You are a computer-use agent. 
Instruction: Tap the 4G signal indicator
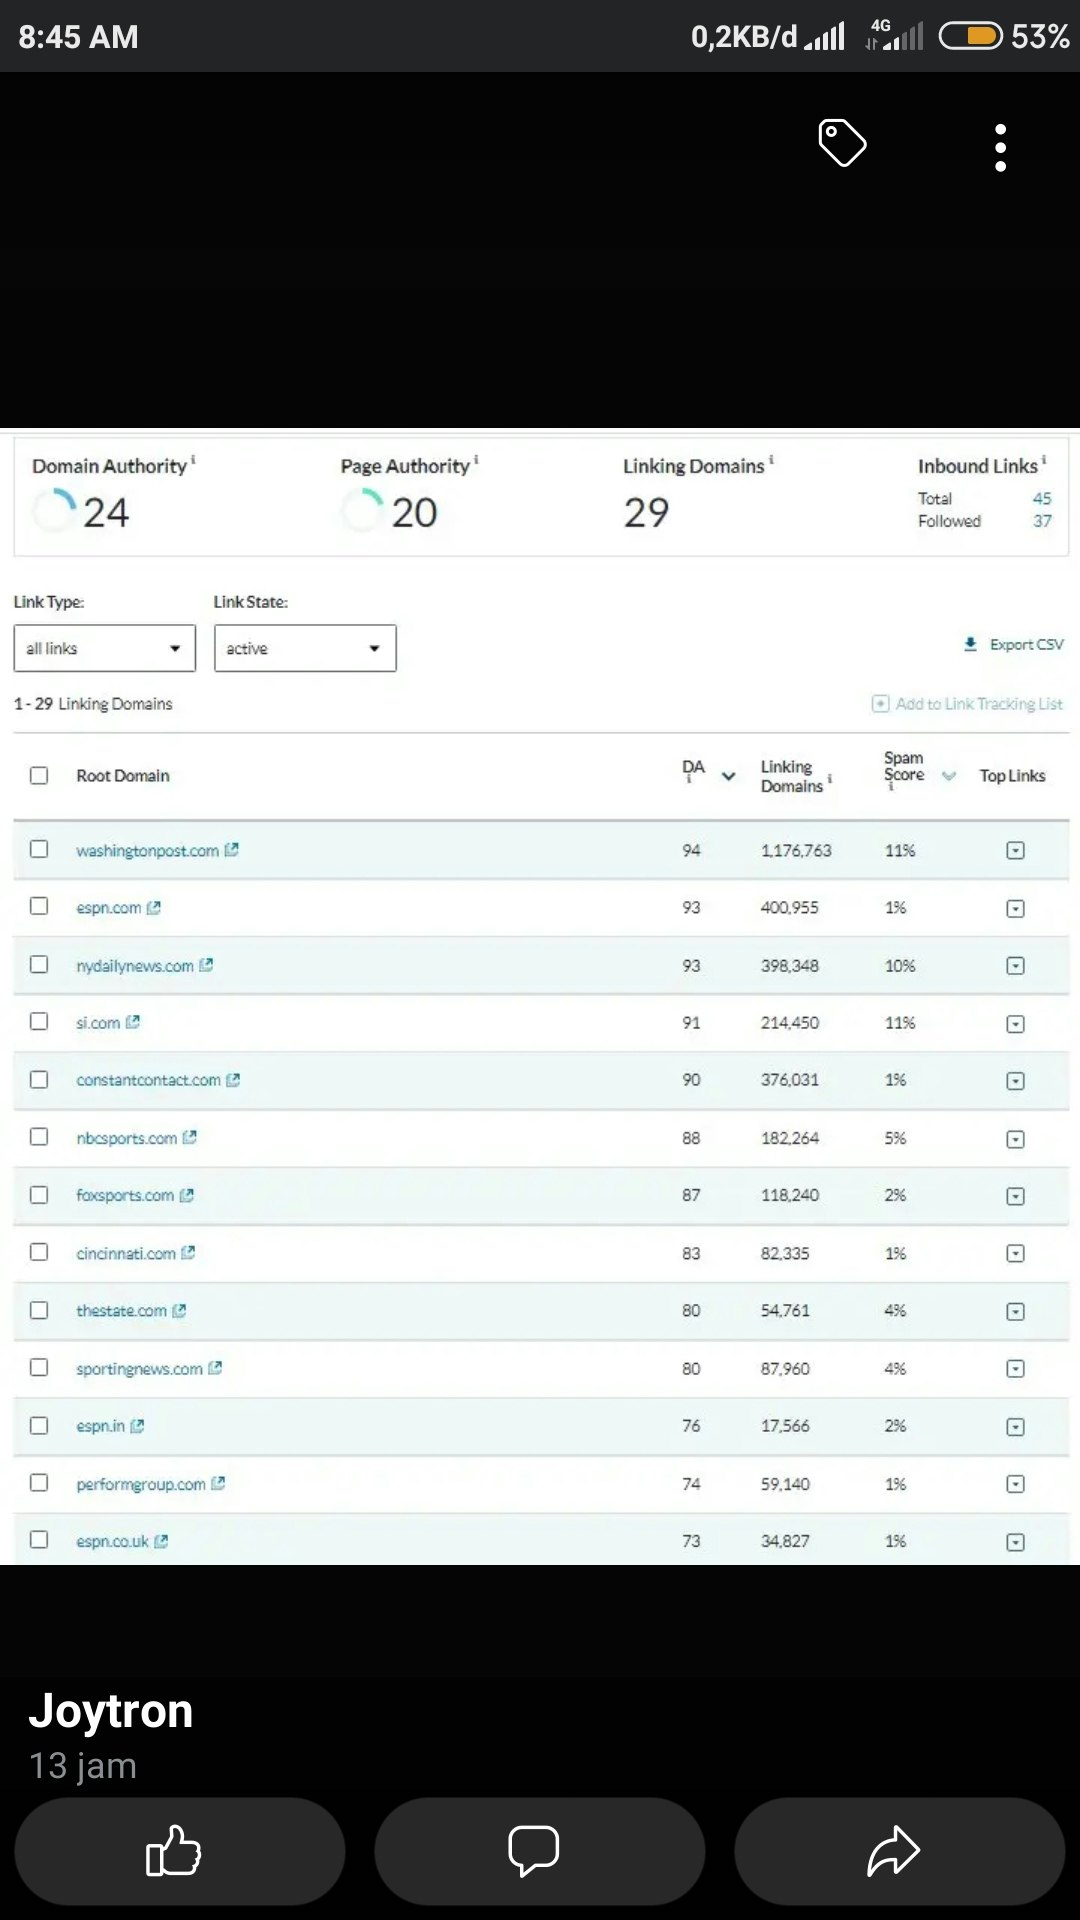tap(894, 35)
